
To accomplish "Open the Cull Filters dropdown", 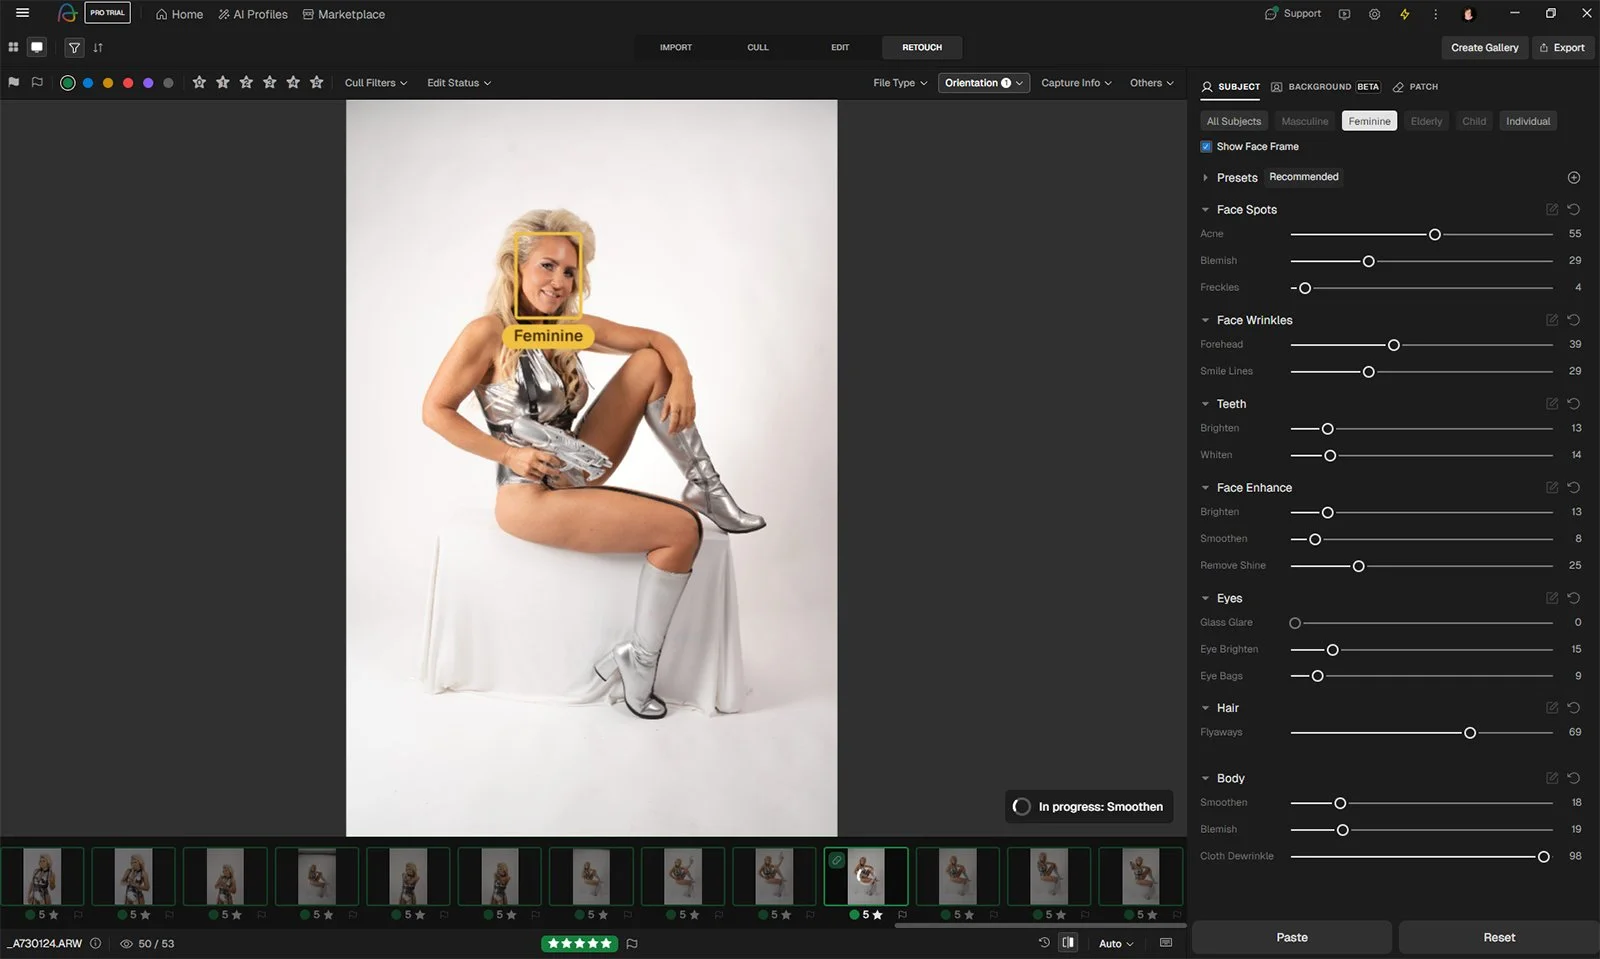I will 376,83.
